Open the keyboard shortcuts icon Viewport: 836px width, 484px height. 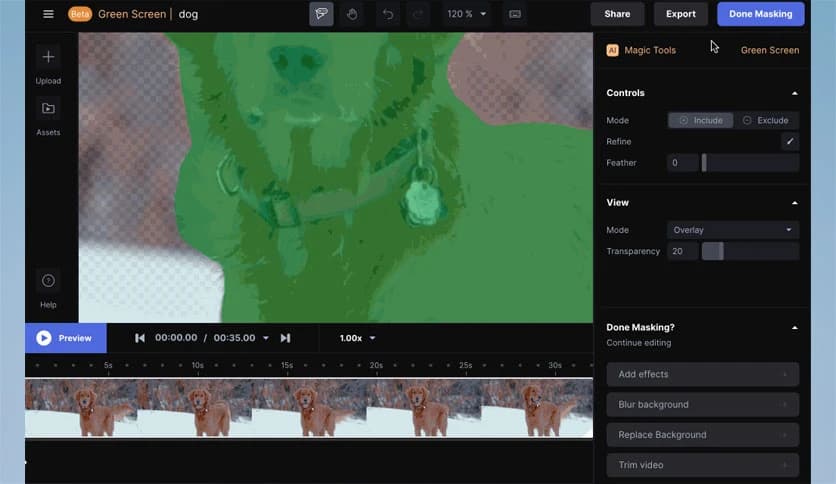pyautogui.click(x=515, y=14)
